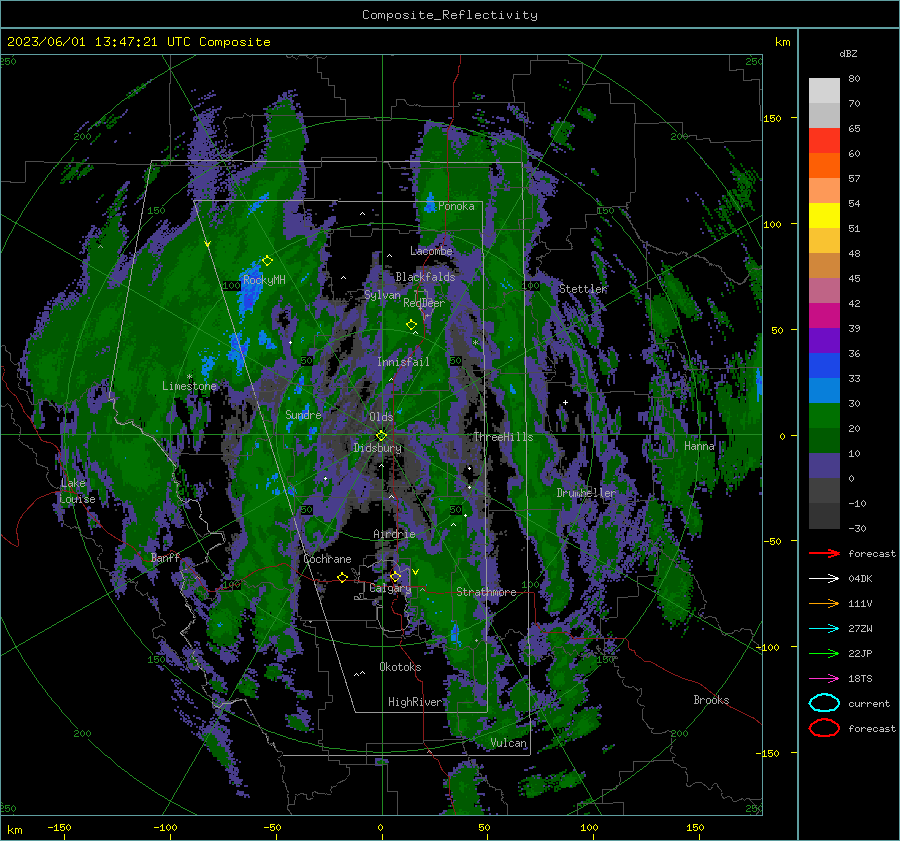The width and height of the screenshot is (900, 841).
Task: Click the yellow 54-51 dBZ swatch
Action: [x=824, y=216]
